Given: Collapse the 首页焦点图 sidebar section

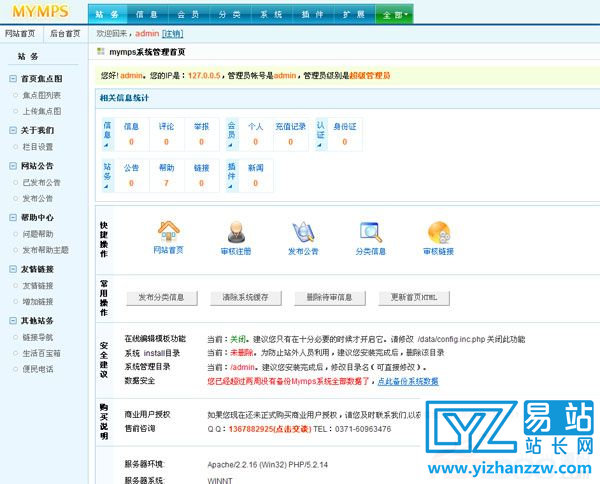Looking at the screenshot, I should pos(13,78).
